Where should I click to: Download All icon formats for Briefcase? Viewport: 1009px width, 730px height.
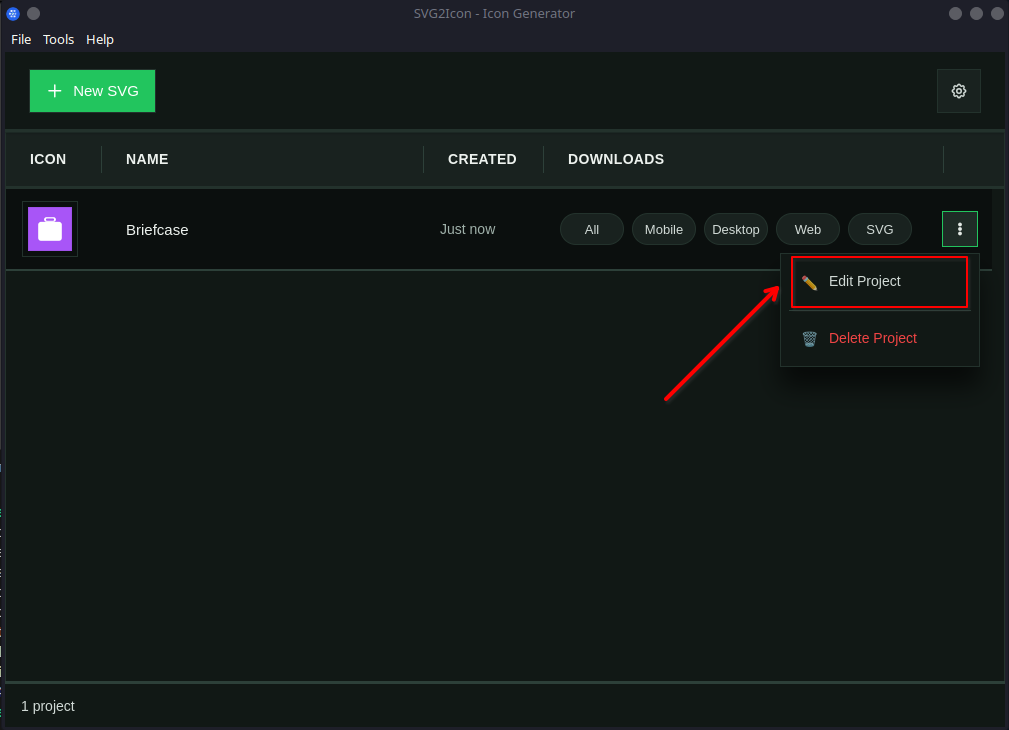(x=591, y=229)
